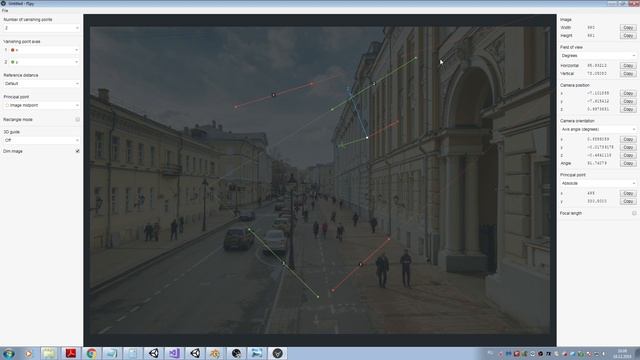The height and width of the screenshot is (360, 640).
Task: Click the fSpy title bar app icon
Action: pyautogui.click(x=3, y=3)
